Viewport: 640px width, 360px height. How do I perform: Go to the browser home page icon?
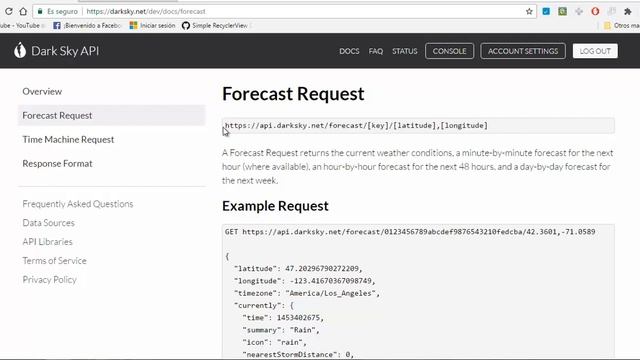pos(23,11)
